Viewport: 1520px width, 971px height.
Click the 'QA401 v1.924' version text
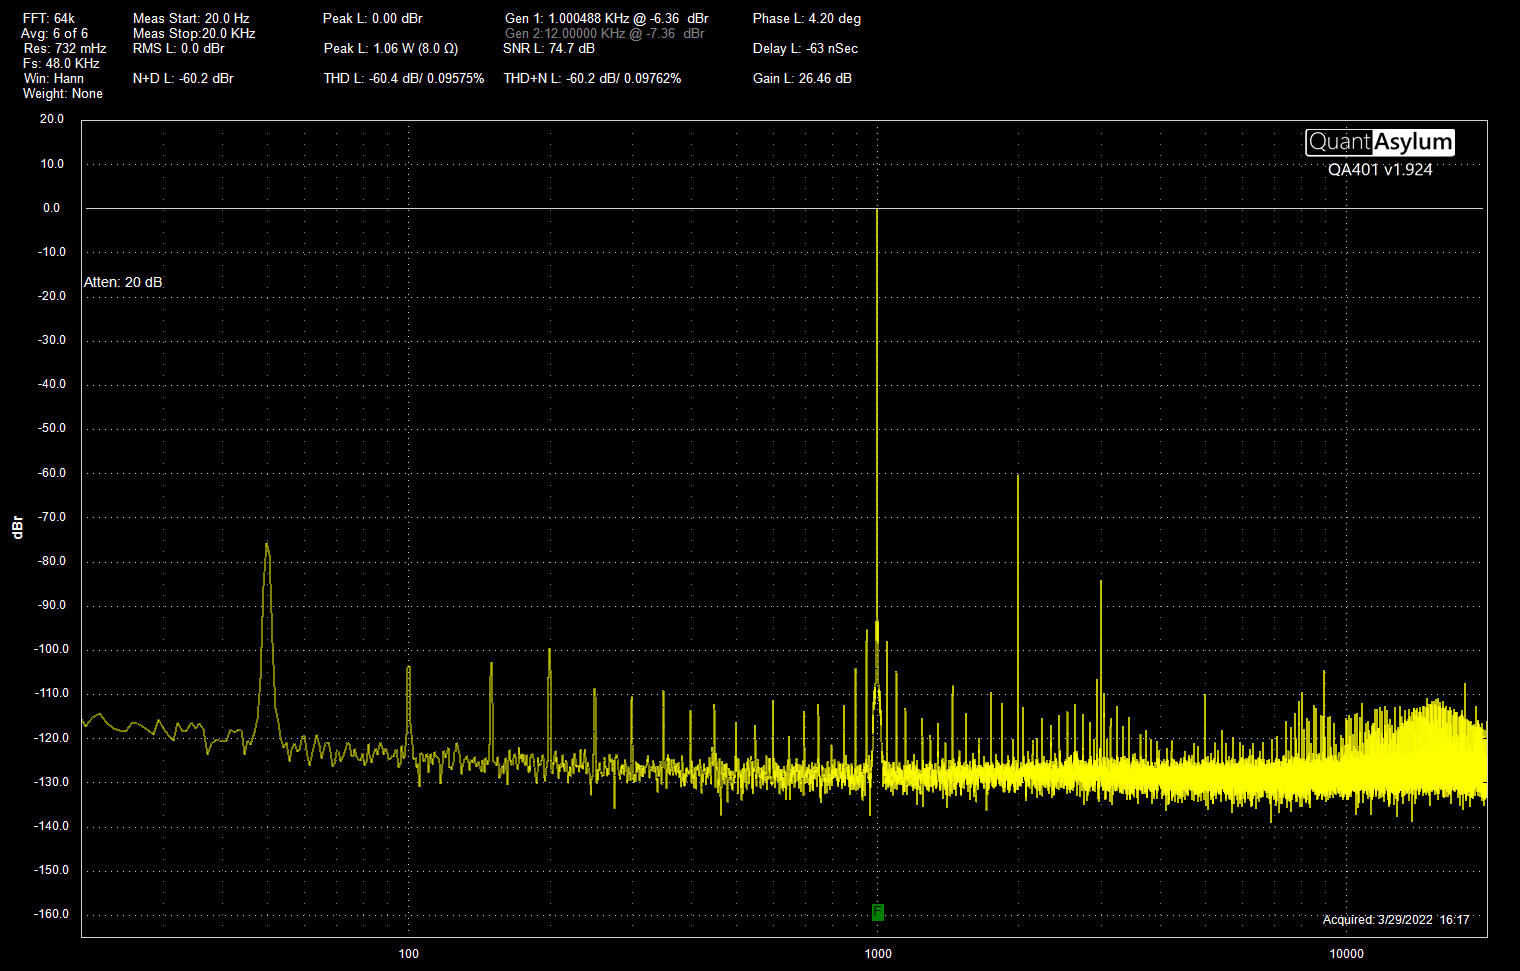pos(1380,170)
